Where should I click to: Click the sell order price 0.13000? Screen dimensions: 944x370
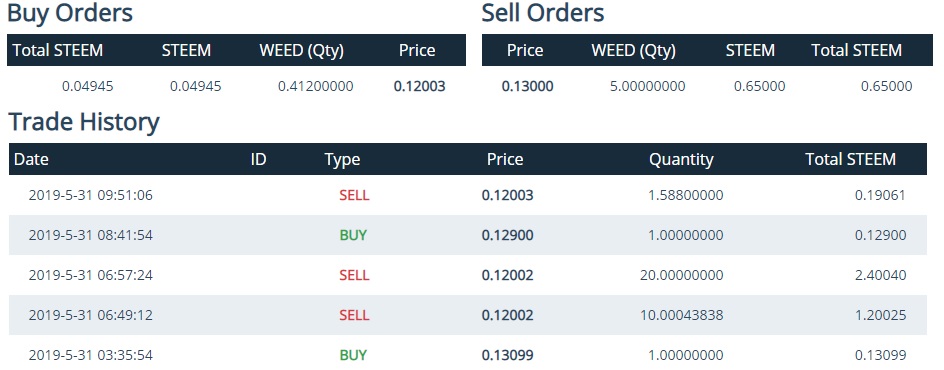coord(527,86)
